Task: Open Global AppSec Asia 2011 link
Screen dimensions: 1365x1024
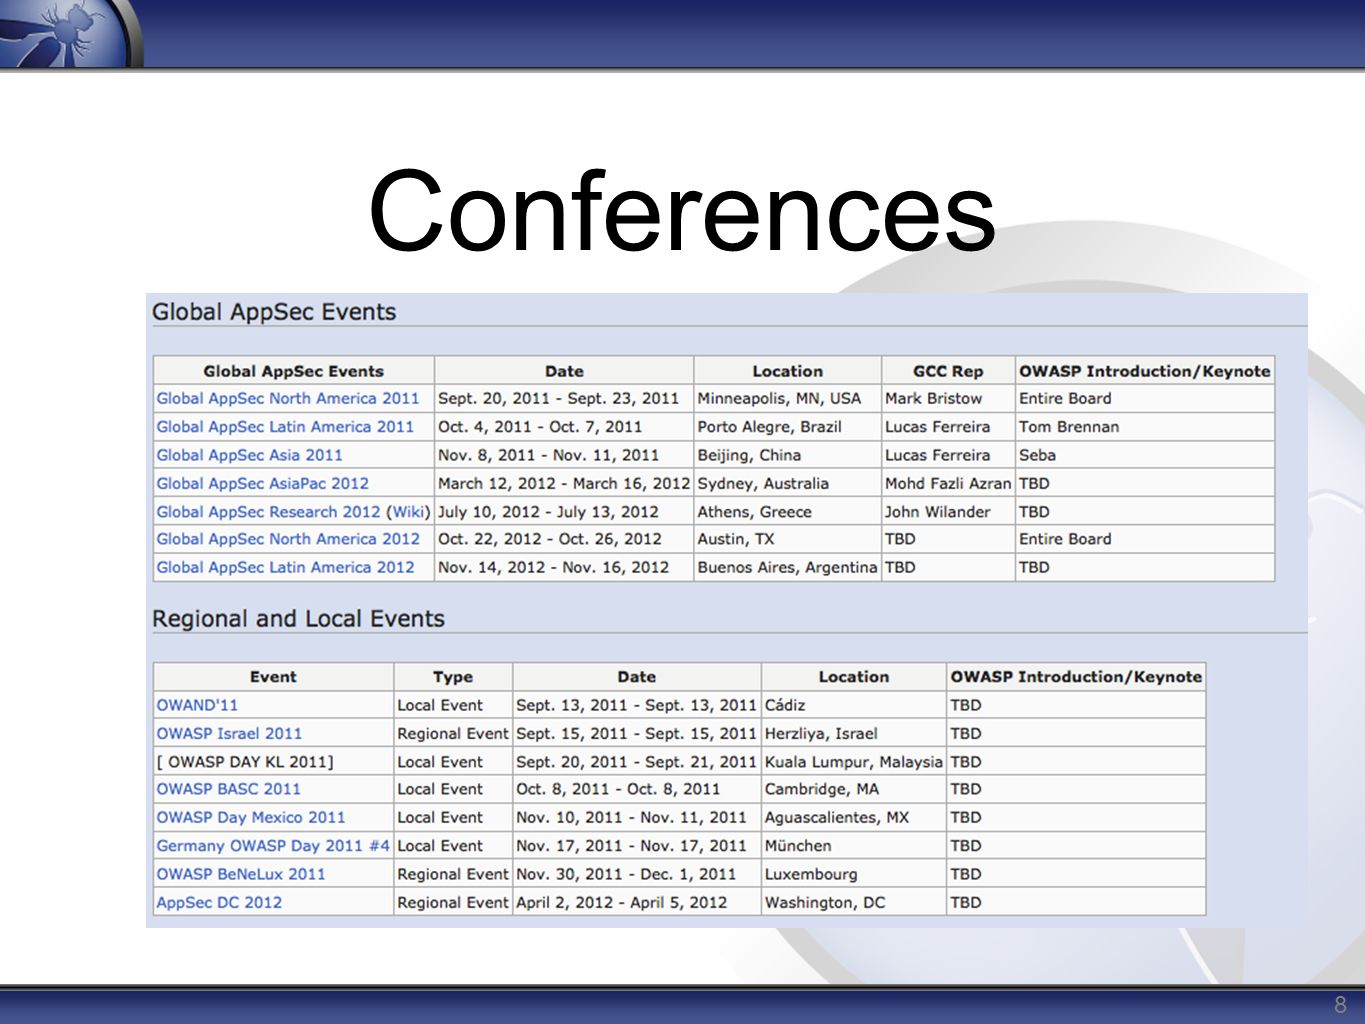Action: [x=249, y=455]
